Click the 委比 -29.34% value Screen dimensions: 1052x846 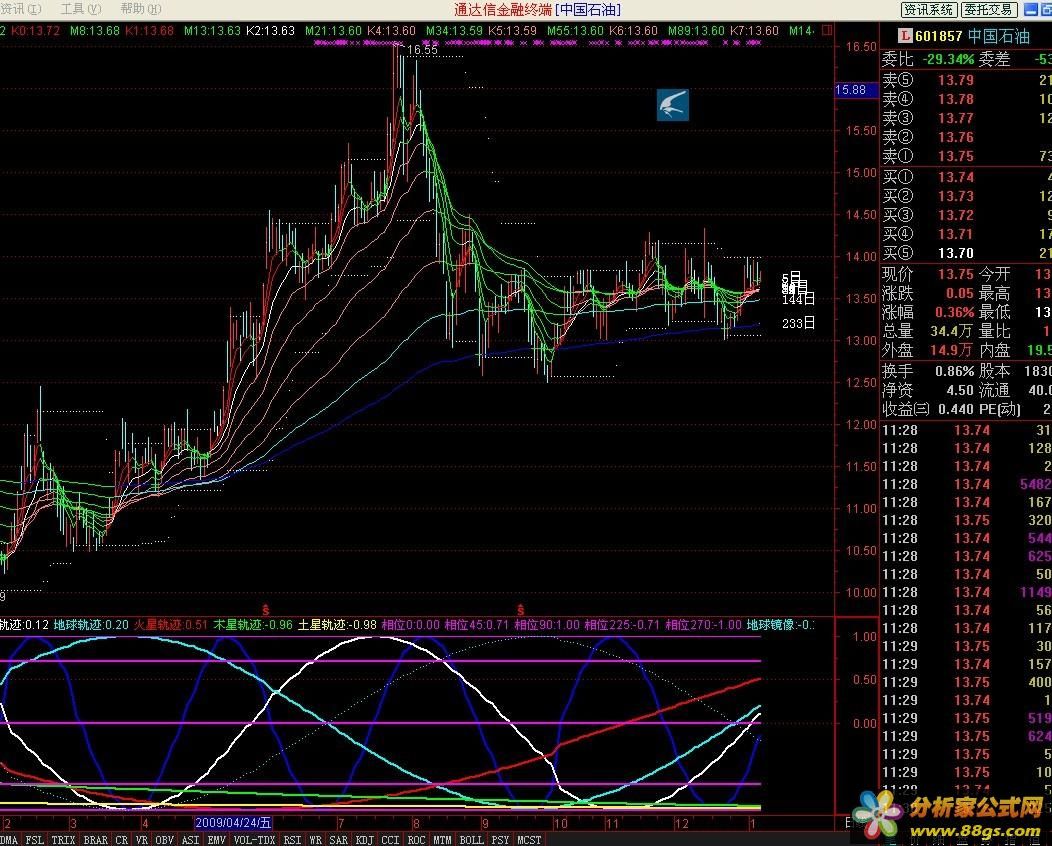click(948, 60)
